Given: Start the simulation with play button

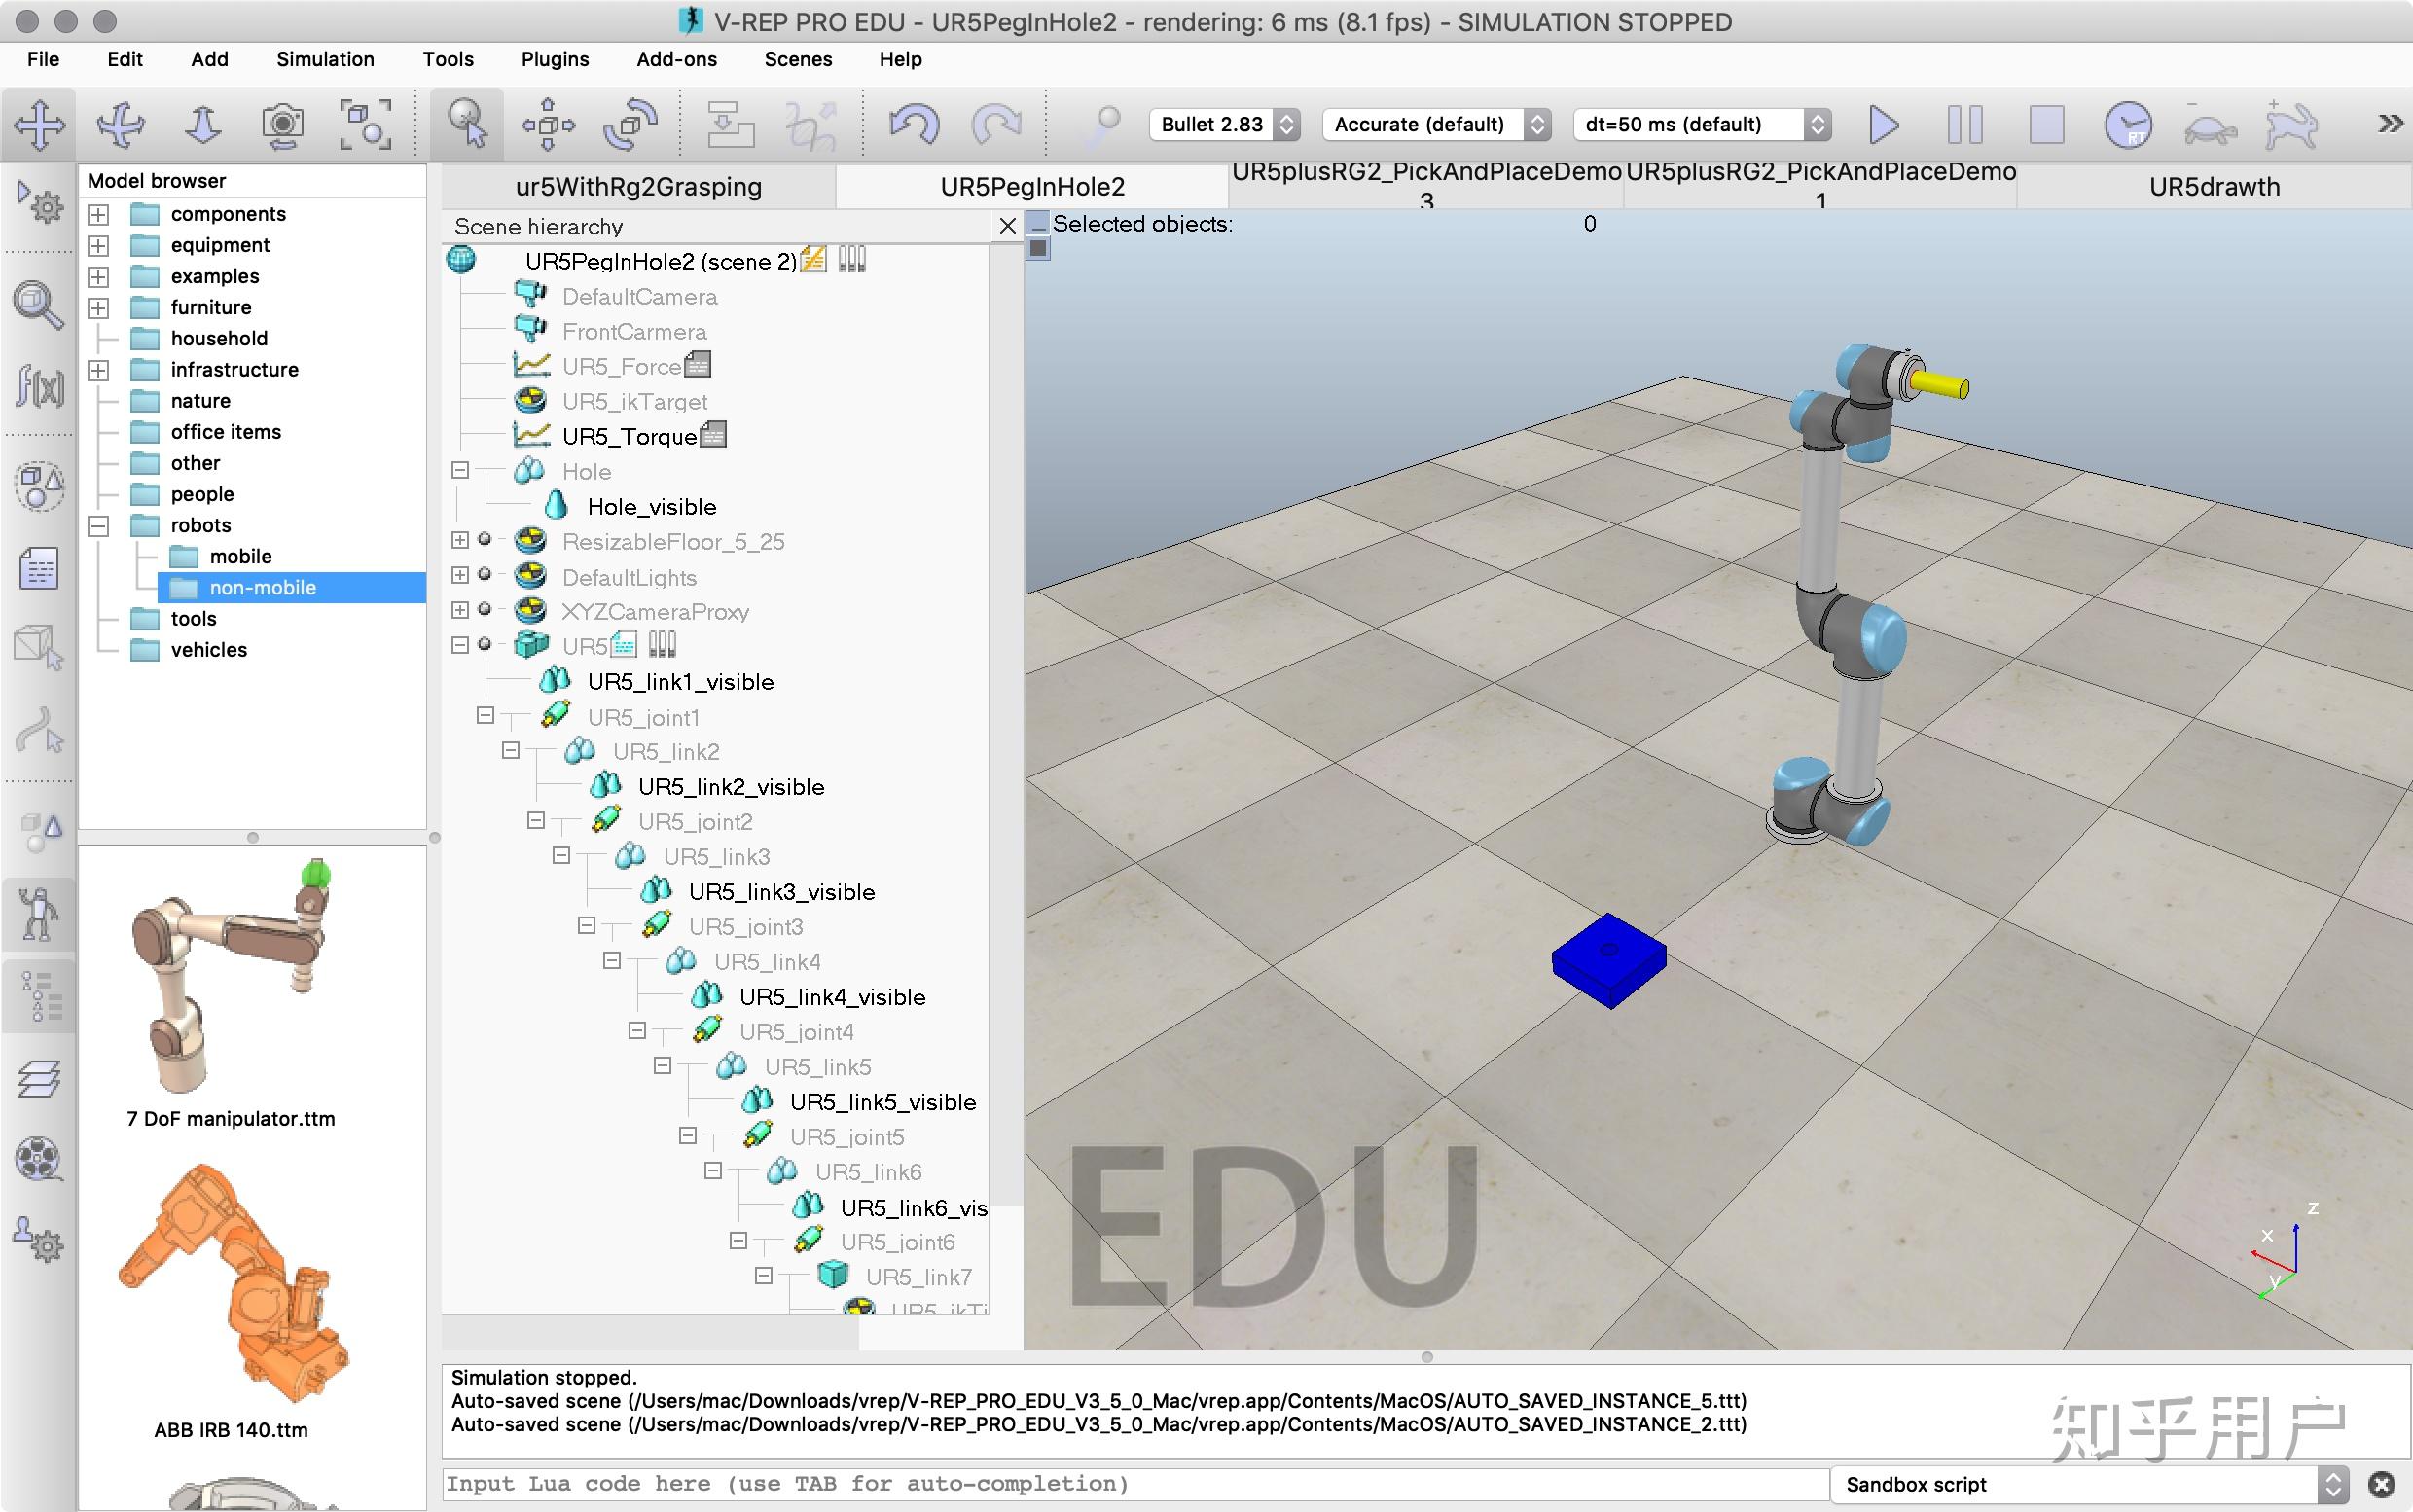Looking at the screenshot, I should tap(1883, 125).
